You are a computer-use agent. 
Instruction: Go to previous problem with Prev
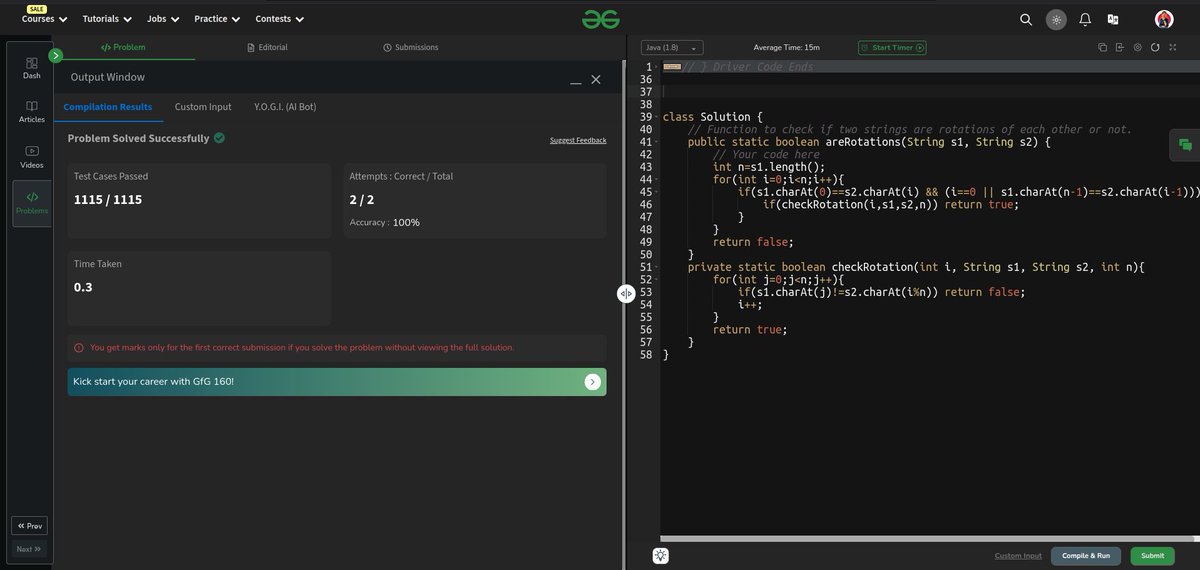coord(29,526)
